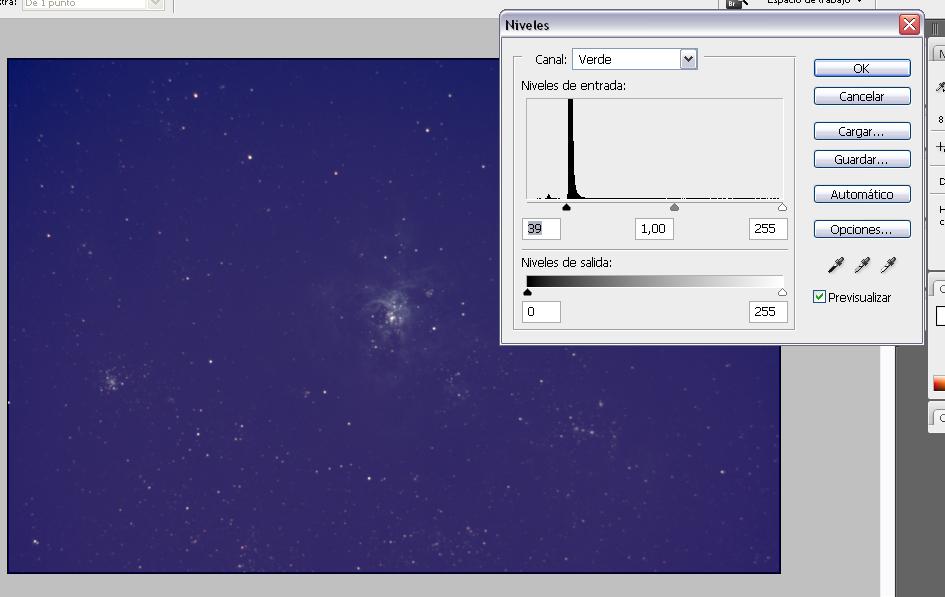Click Guardar... to save the levels
945x597 pixels.
[x=862, y=160]
